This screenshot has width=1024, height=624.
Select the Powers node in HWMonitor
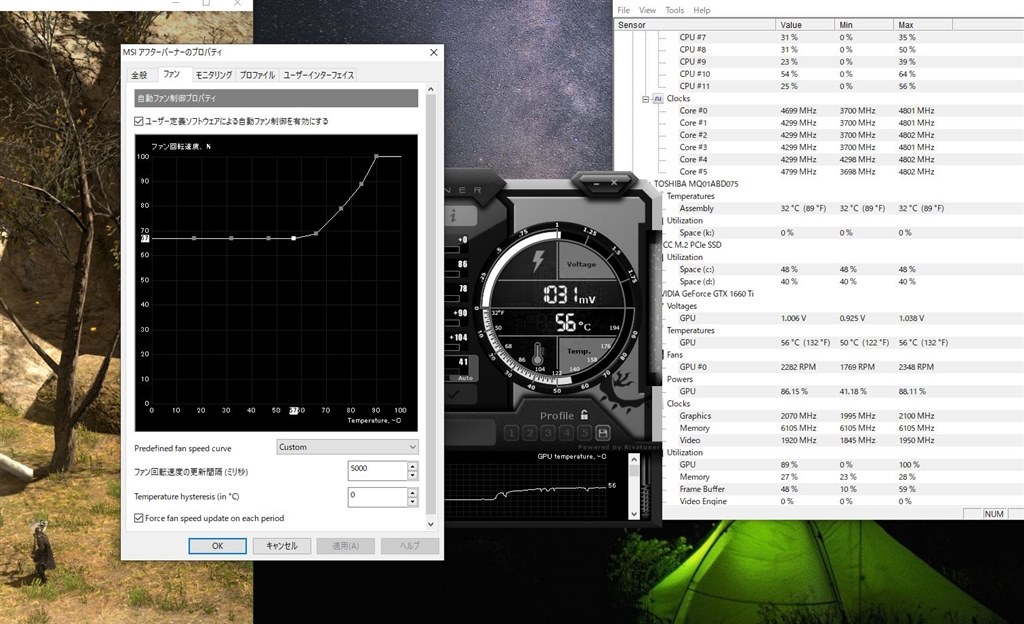click(x=679, y=379)
